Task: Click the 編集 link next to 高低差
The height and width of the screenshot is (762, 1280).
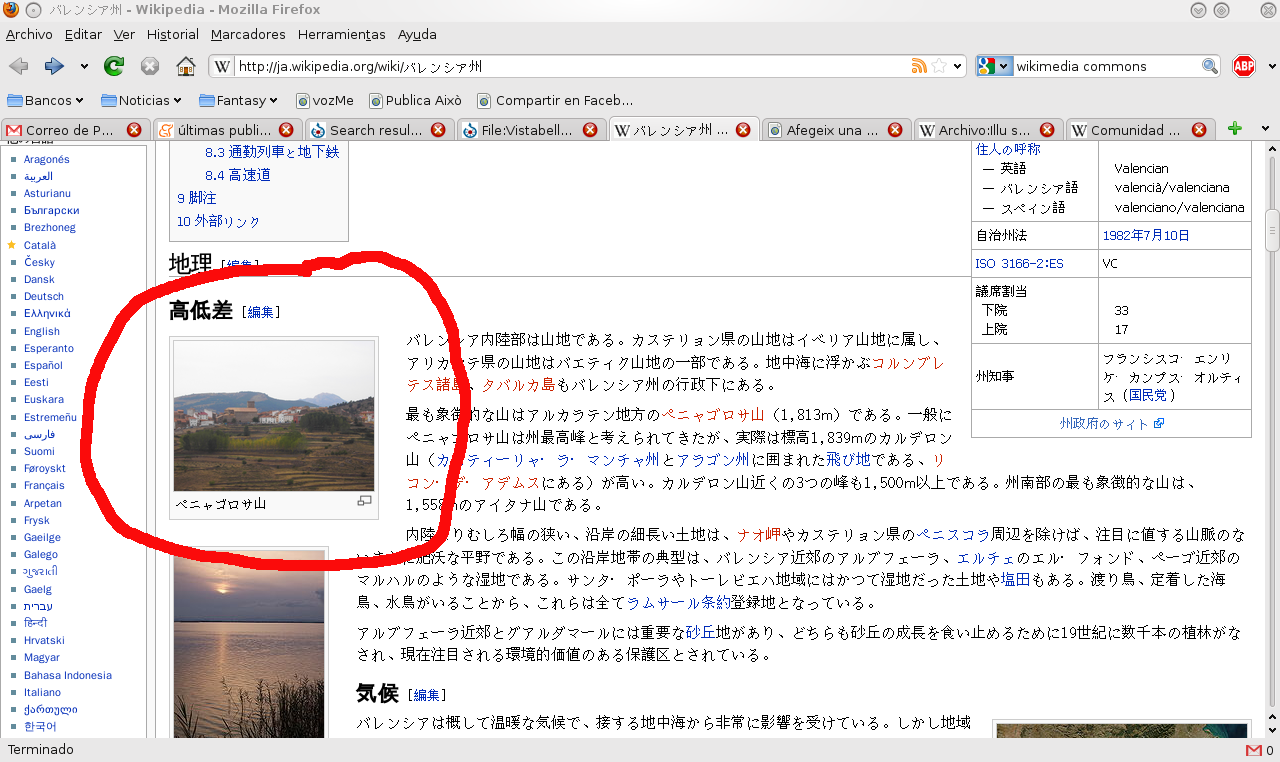Action: tap(261, 312)
